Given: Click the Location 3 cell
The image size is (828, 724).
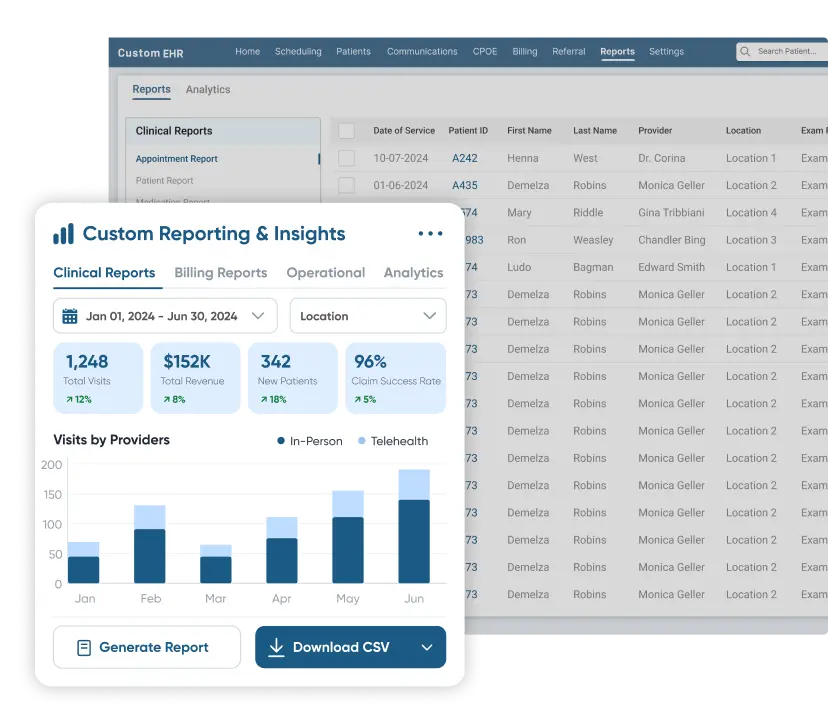Looking at the screenshot, I should pos(751,240).
